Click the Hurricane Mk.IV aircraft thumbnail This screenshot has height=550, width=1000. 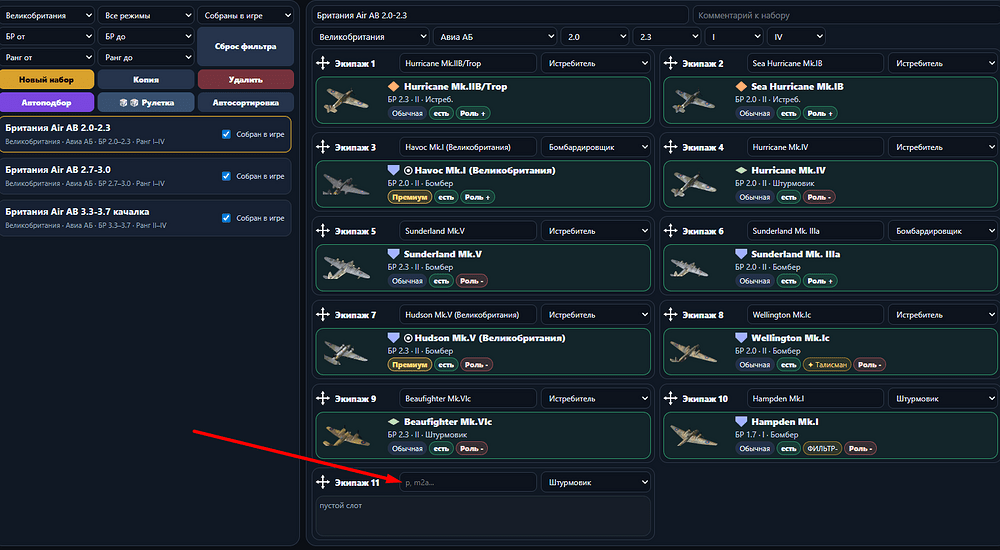694,184
